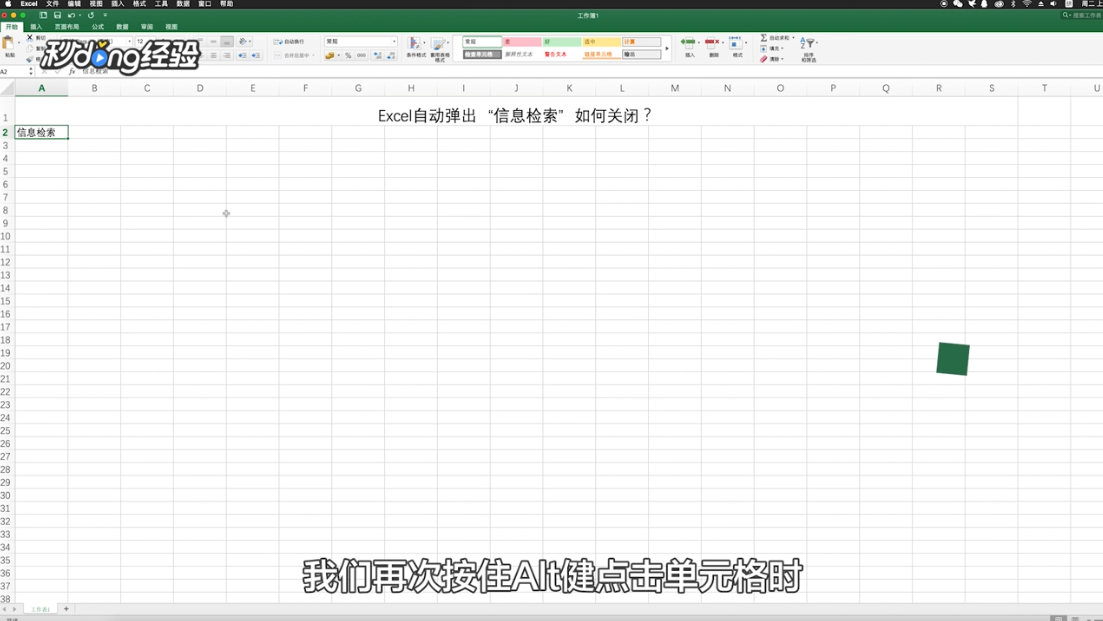Image resolution: width=1103 pixels, height=621 pixels.
Task: Click the increase indent icon
Action: point(255,55)
